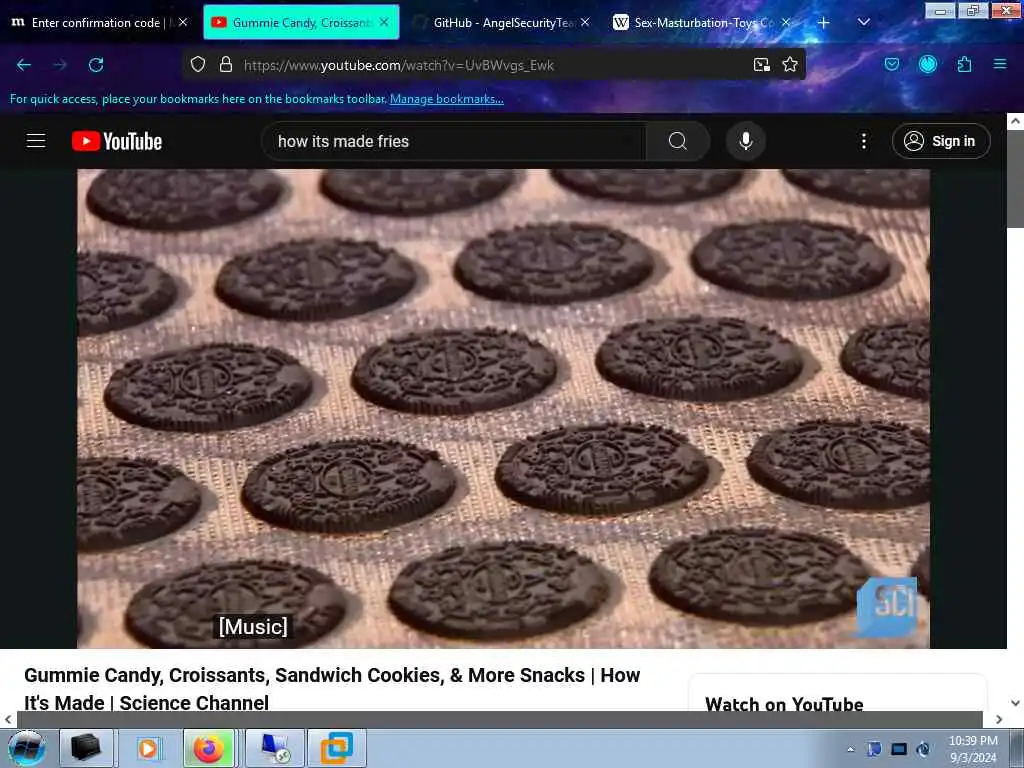Open the Windows Start menu orb
This screenshot has height=768, width=1024.
[27, 748]
